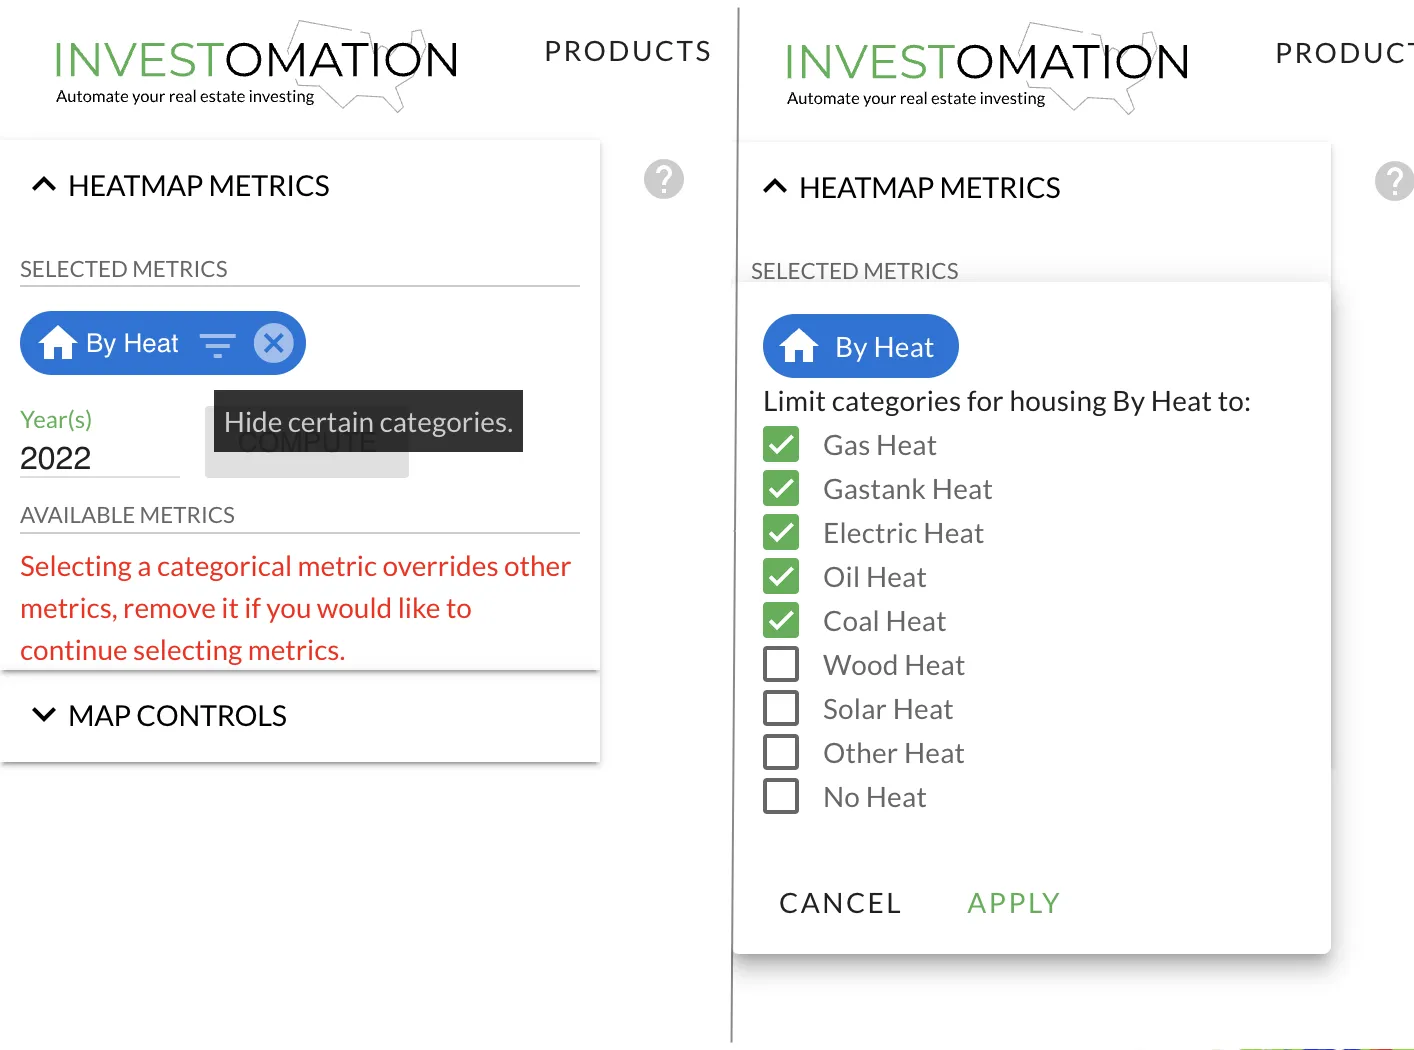The image size is (1414, 1050).
Task: Apply the selected heat categories
Action: point(1013,902)
